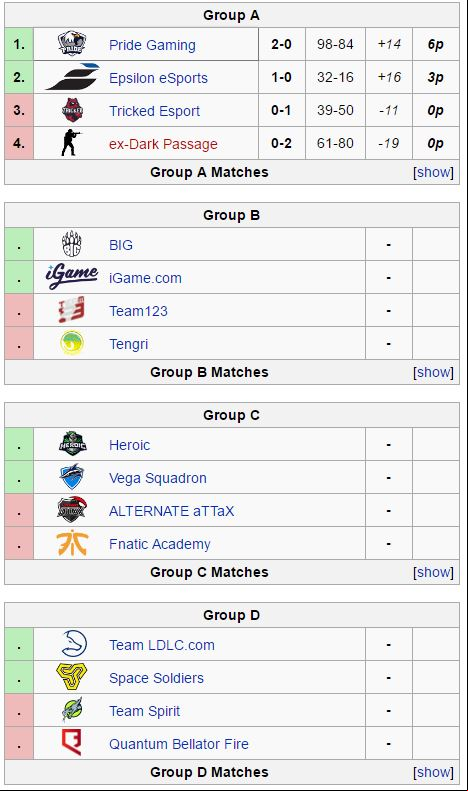Click the iGame logo image
This screenshot has width=468, height=791.
(x=72, y=277)
